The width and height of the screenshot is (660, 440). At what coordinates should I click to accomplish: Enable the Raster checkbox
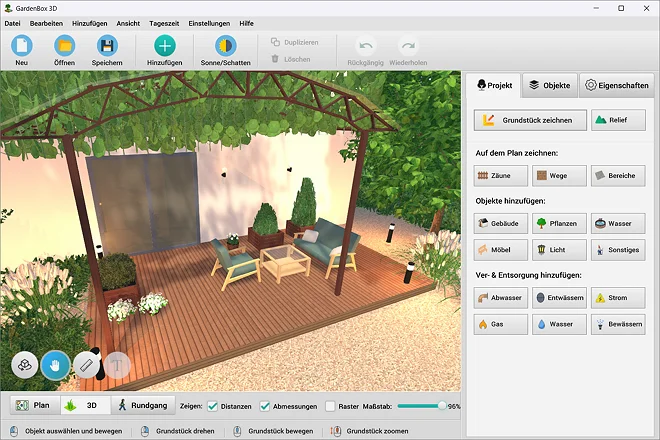(x=330, y=406)
